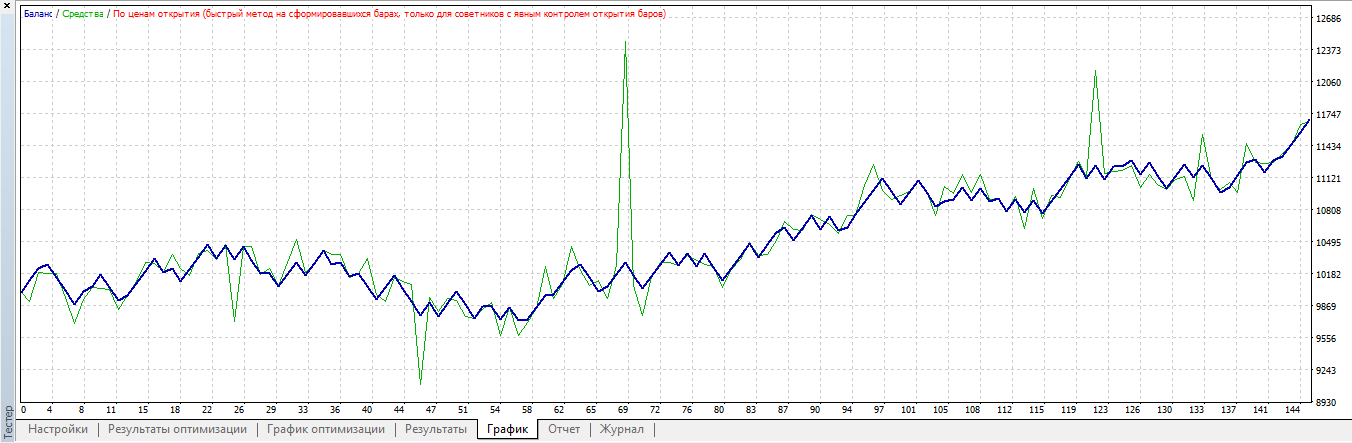Click the green Средства legend label
The height and width of the screenshot is (443, 1352).
(x=84, y=14)
